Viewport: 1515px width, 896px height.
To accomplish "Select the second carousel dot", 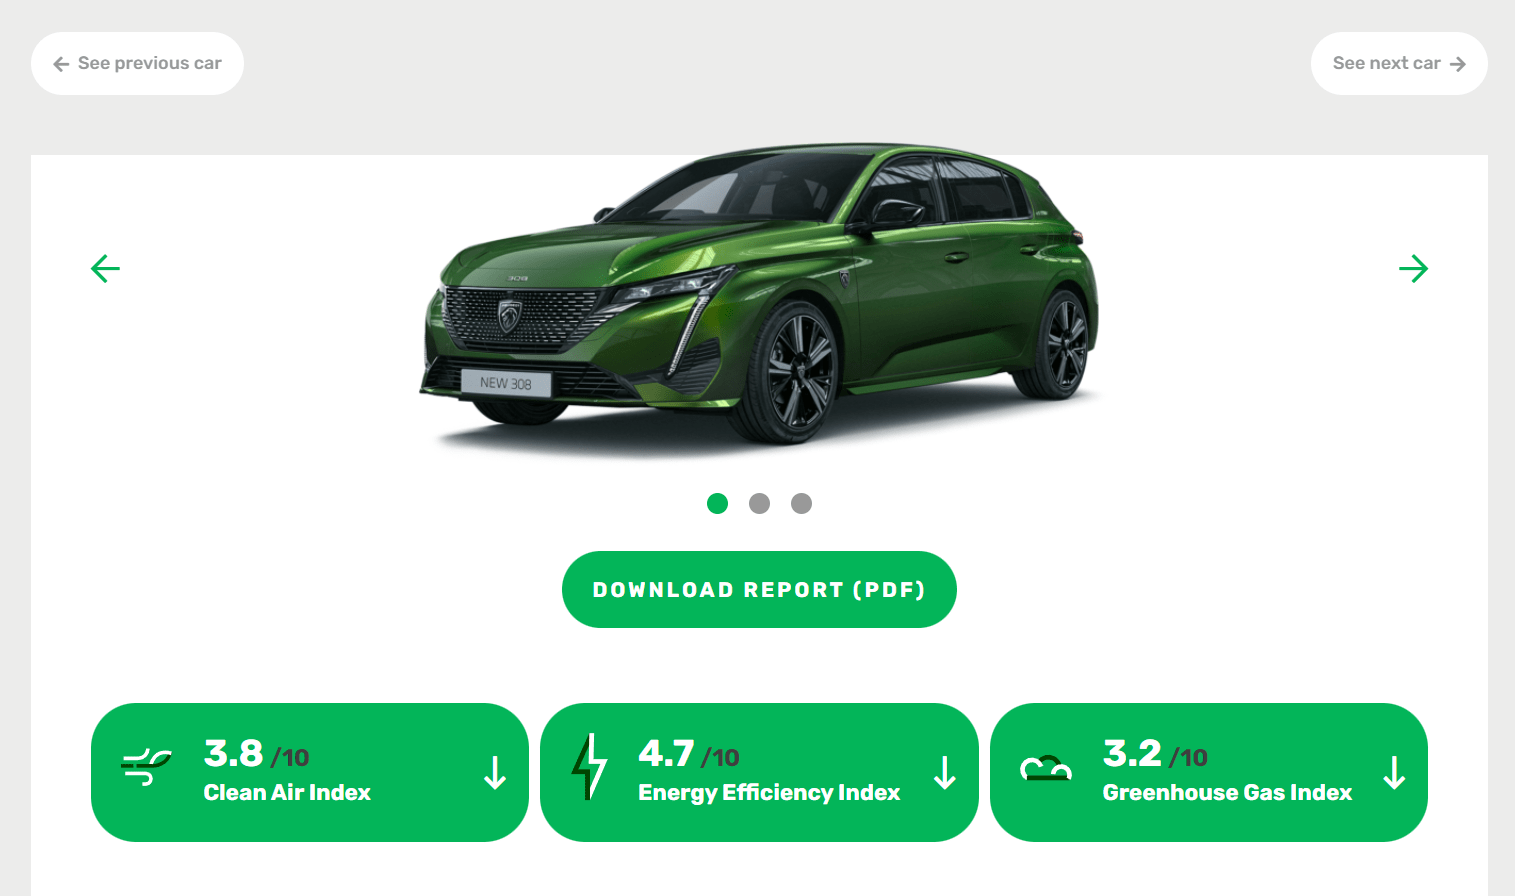I will (759, 503).
